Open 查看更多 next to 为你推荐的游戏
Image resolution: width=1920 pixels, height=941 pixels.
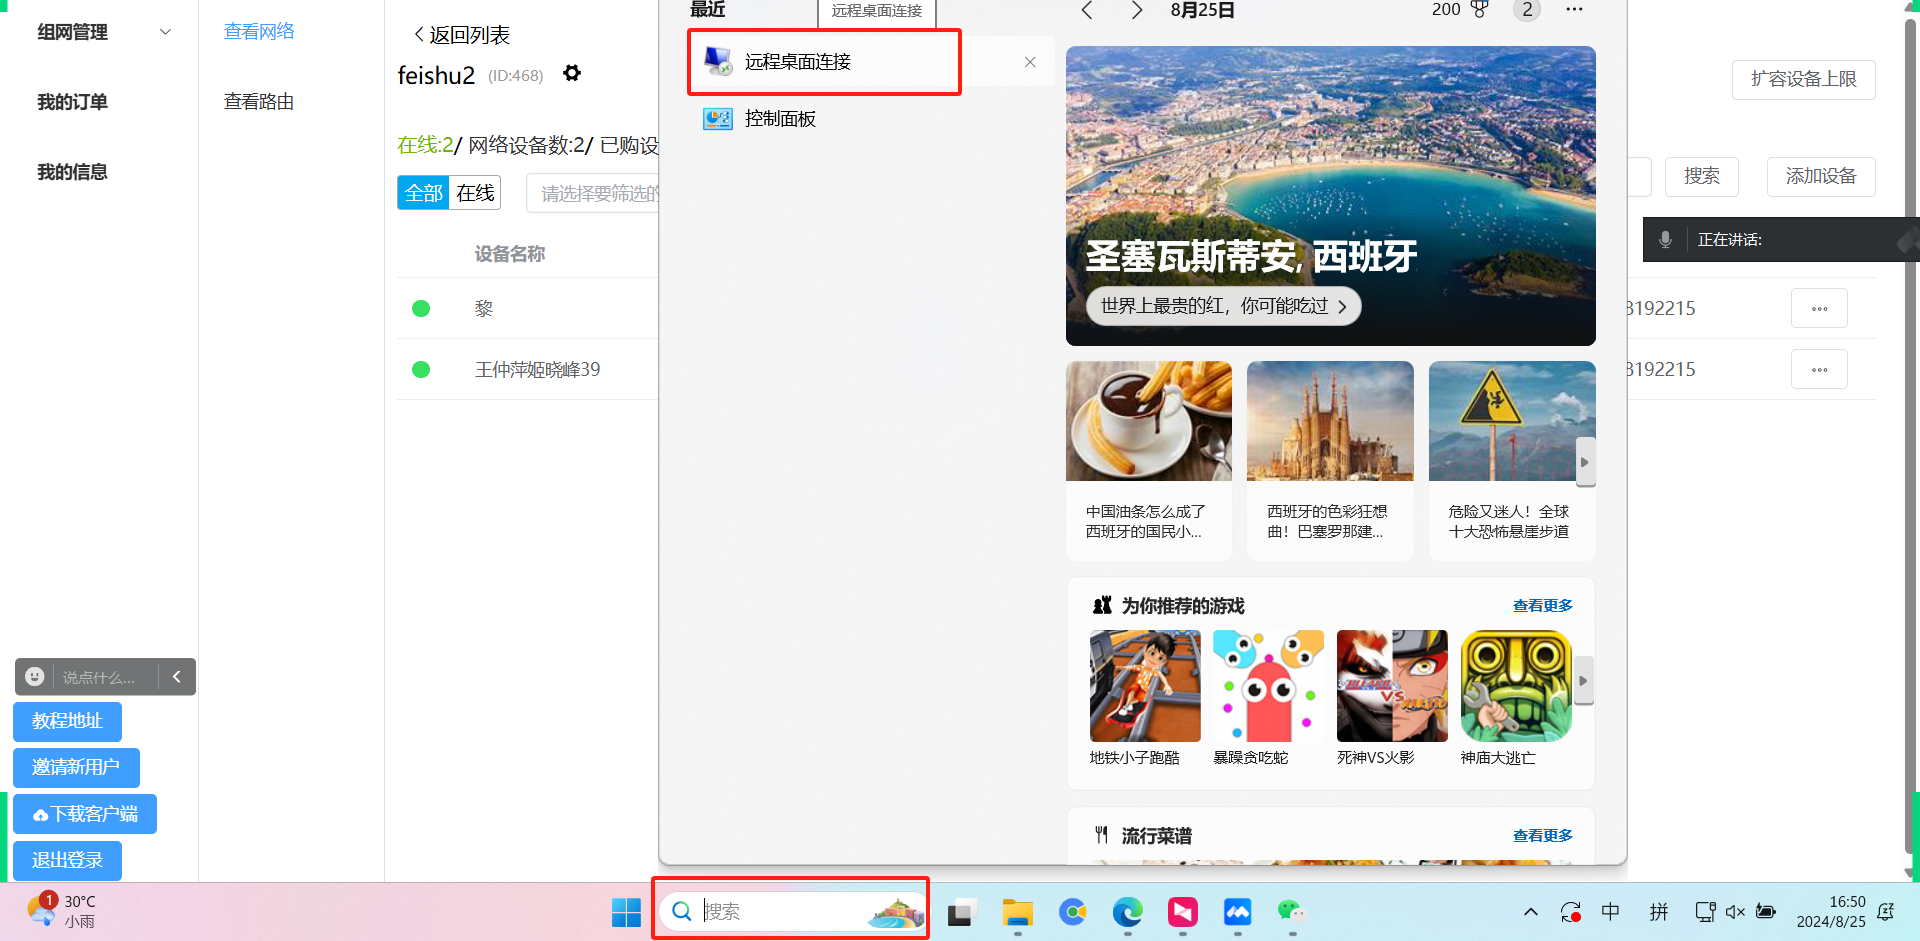(1542, 605)
